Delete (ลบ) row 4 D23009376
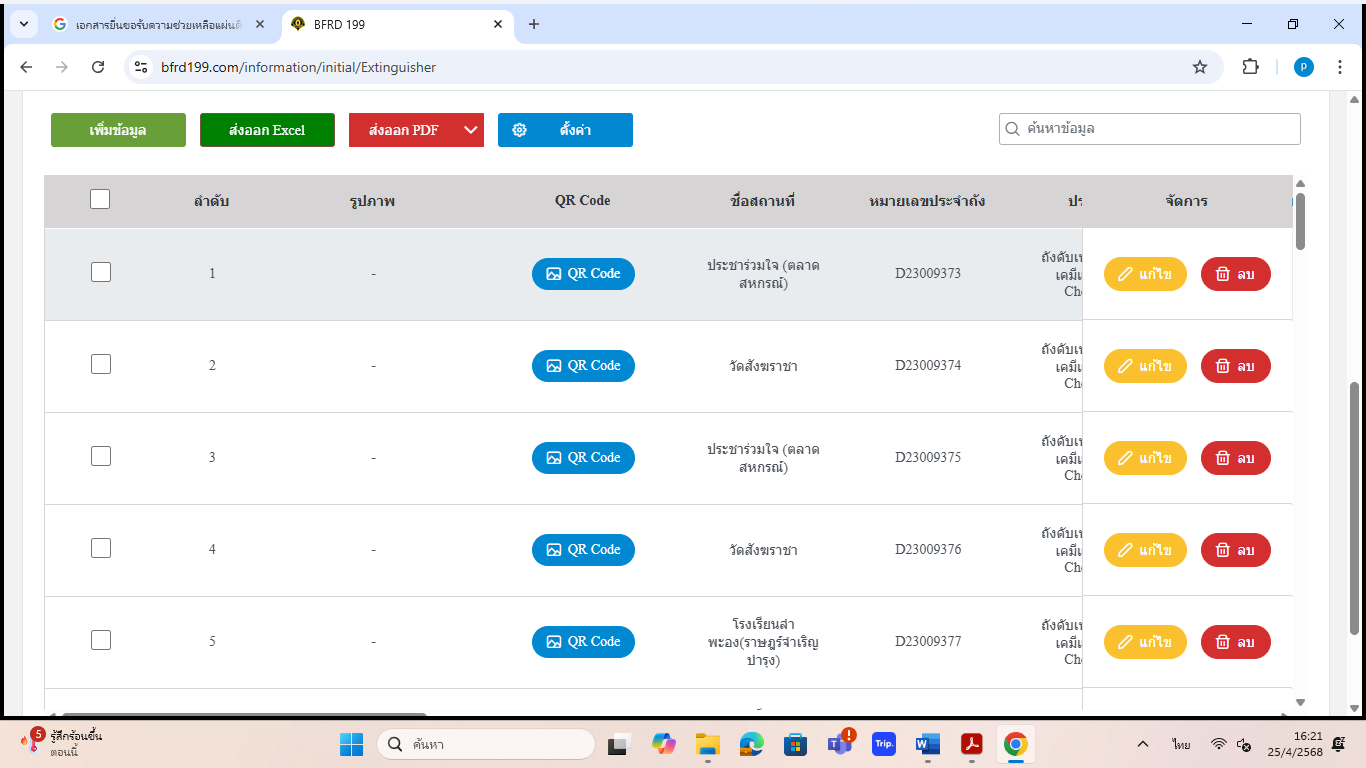1366x768 pixels. click(1235, 550)
